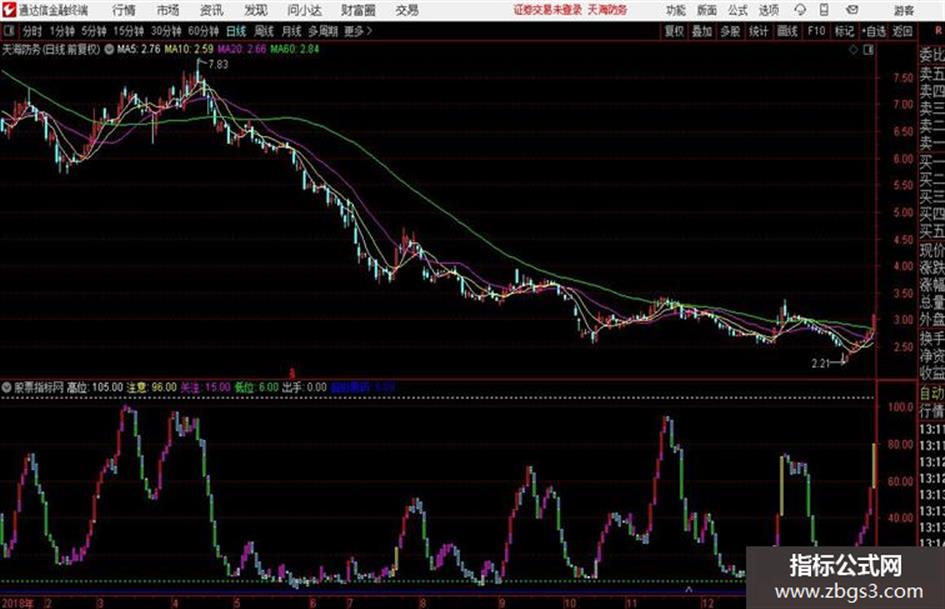The image size is (945, 609).
Task: Toggle the left panel icon beside 分时
Action: coord(8,31)
